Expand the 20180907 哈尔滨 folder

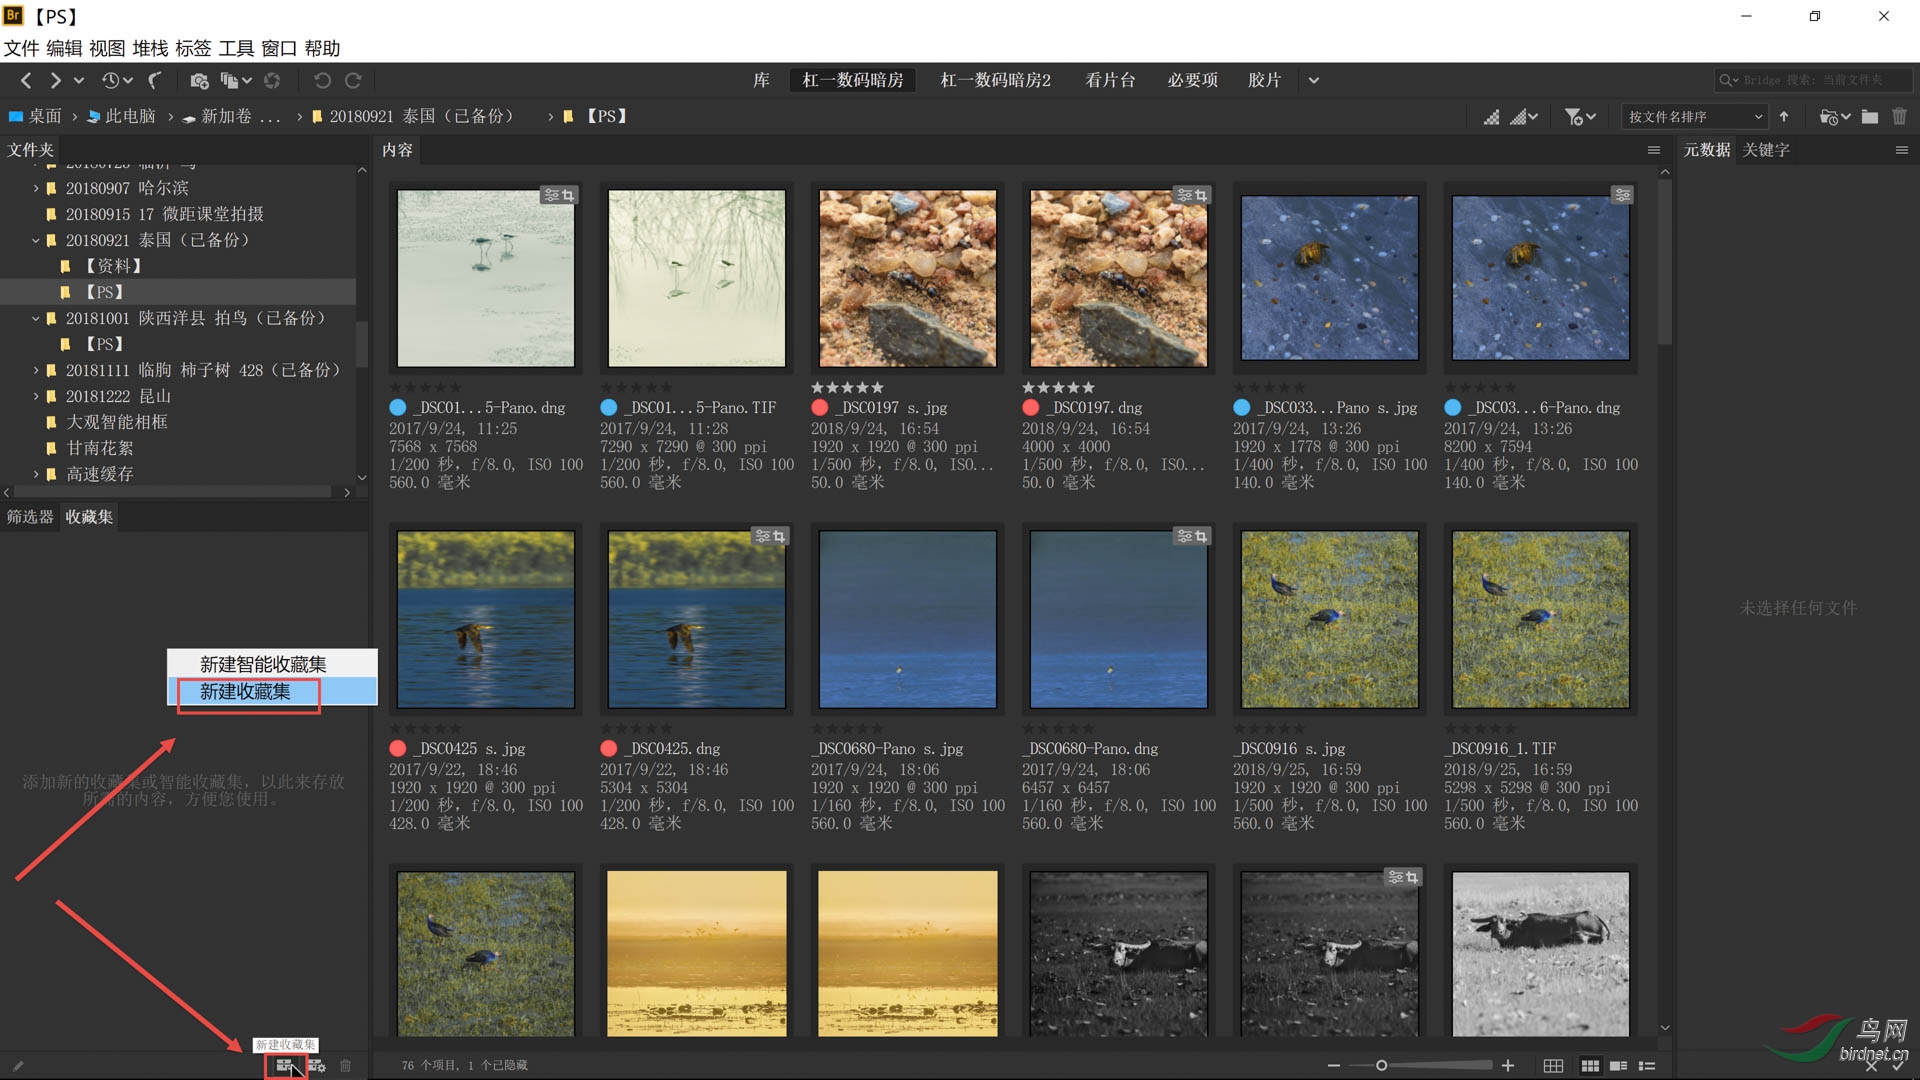click(36, 188)
